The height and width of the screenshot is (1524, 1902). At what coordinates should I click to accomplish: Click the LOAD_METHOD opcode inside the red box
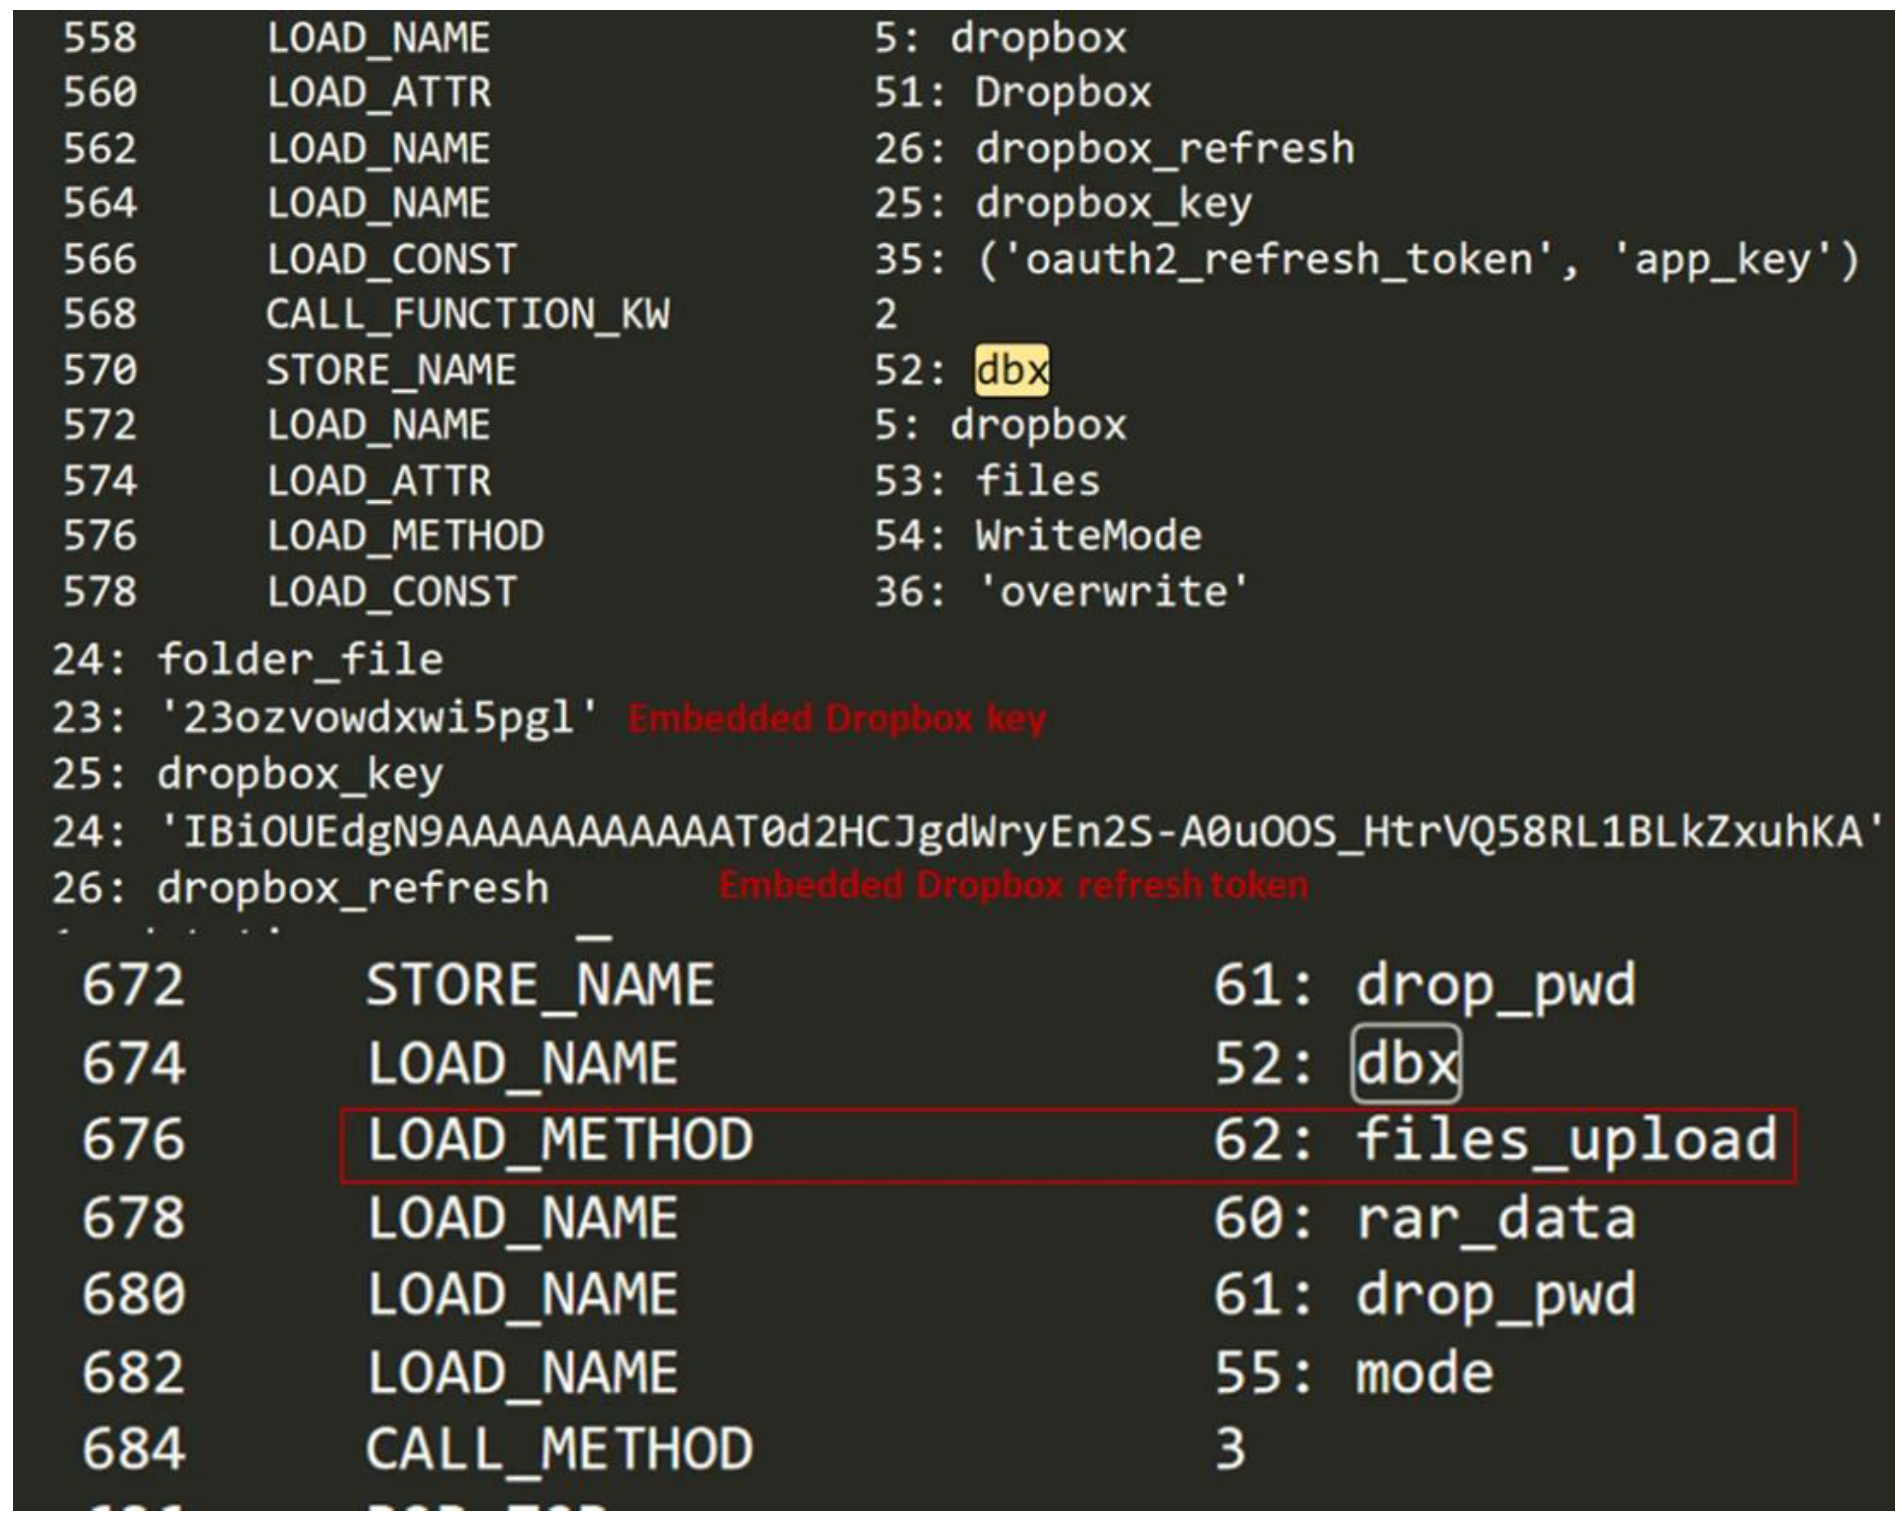tap(559, 1141)
